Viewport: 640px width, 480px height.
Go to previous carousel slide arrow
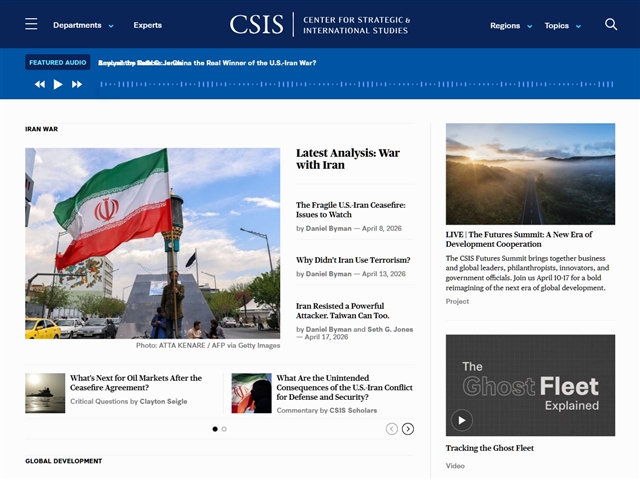[x=392, y=429]
